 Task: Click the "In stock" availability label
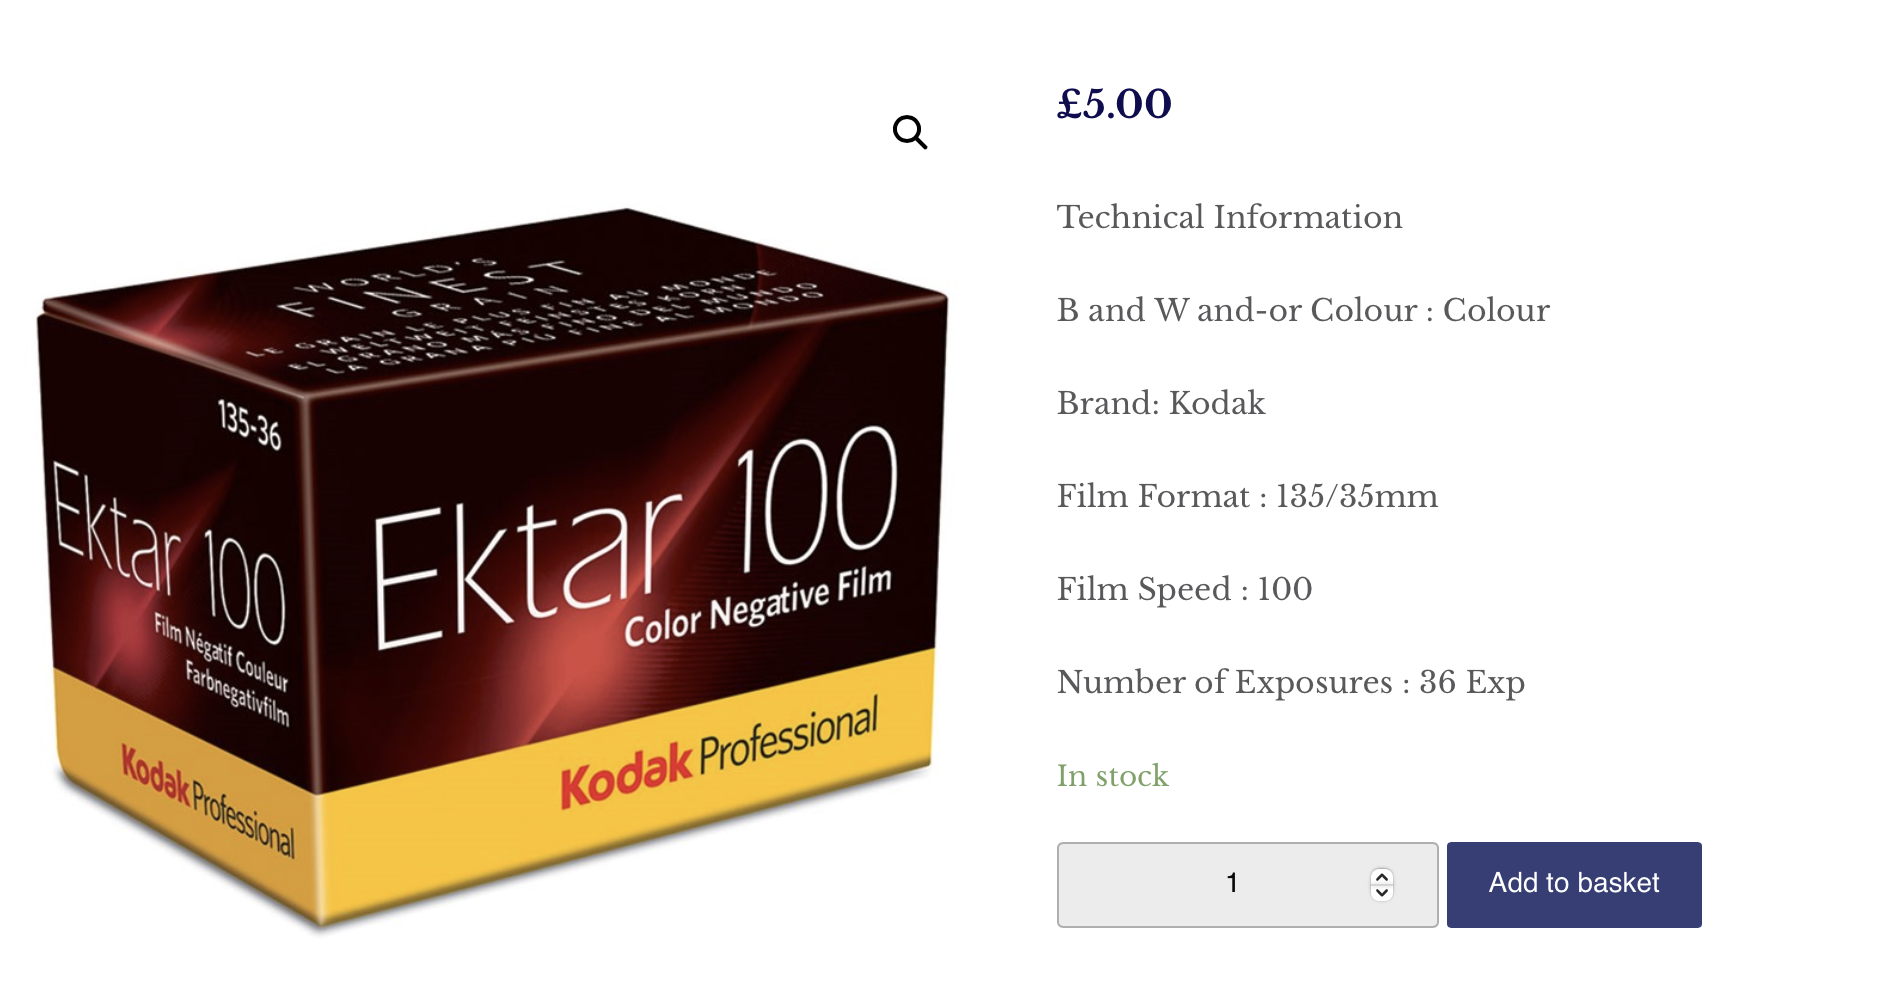pyautogui.click(x=1112, y=775)
